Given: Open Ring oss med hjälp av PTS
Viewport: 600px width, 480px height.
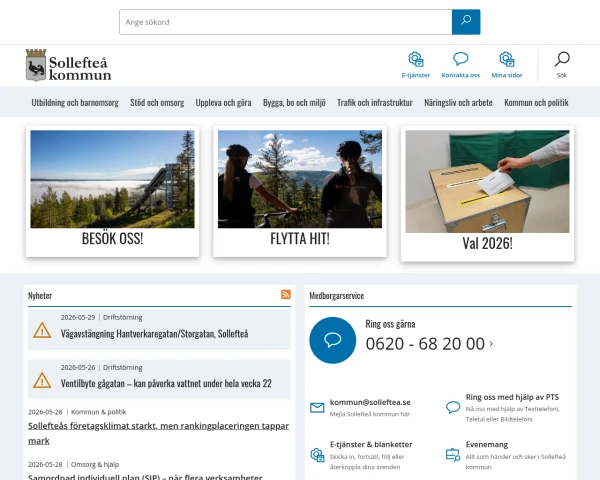Looking at the screenshot, I should [512, 397].
